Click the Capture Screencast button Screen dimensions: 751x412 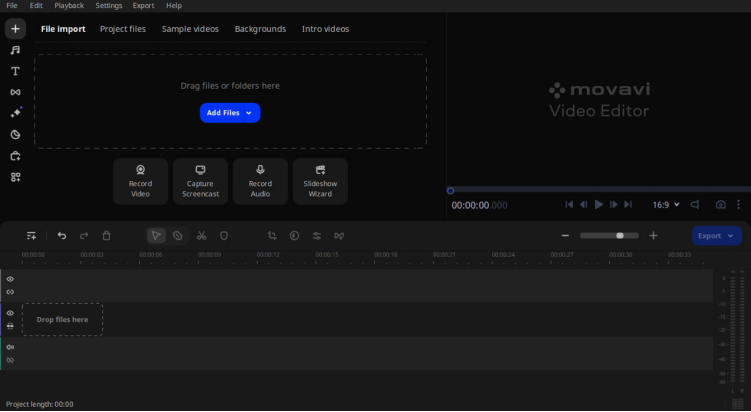pyautogui.click(x=200, y=182)
